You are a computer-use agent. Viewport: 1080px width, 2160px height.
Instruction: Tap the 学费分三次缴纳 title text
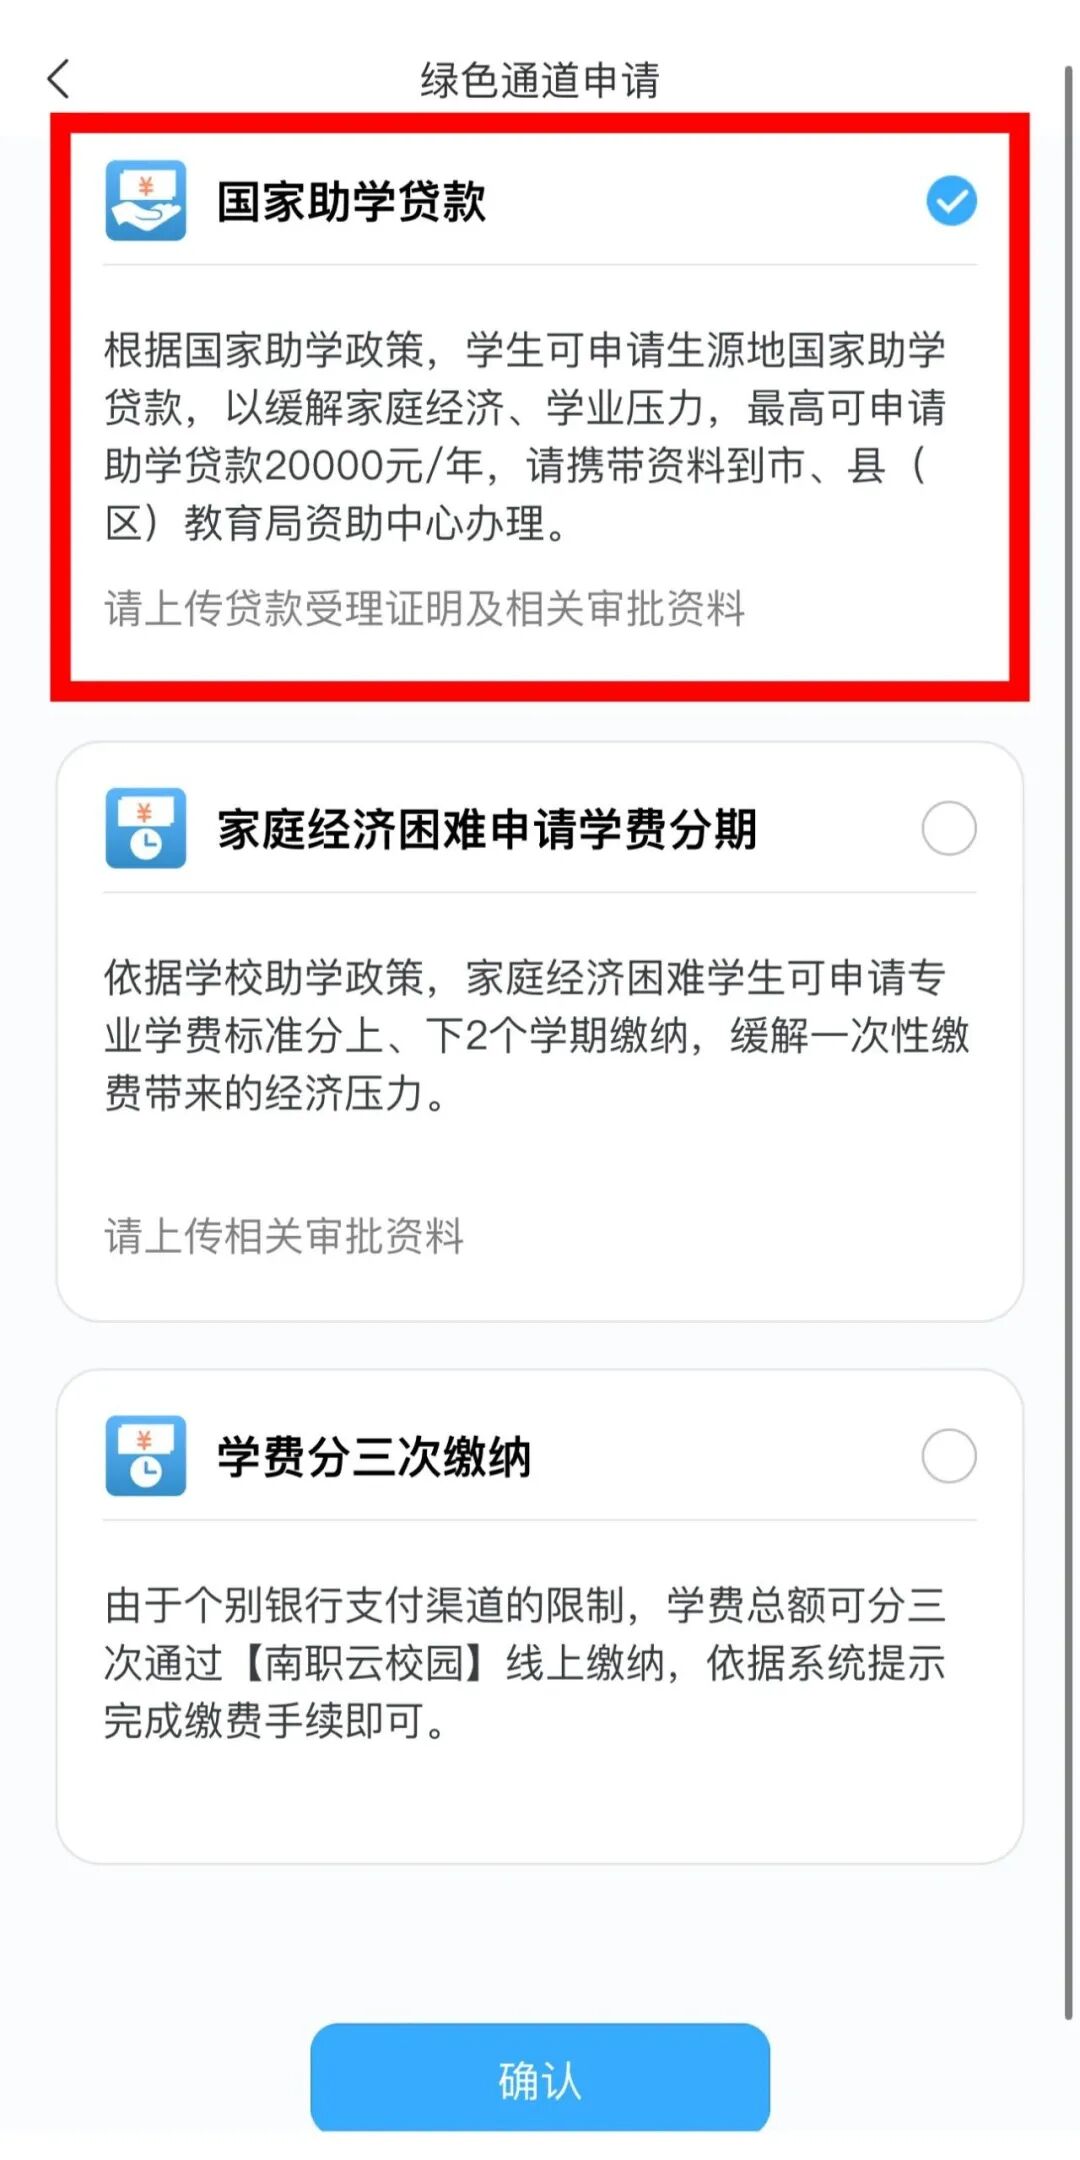pos(374,1456)
